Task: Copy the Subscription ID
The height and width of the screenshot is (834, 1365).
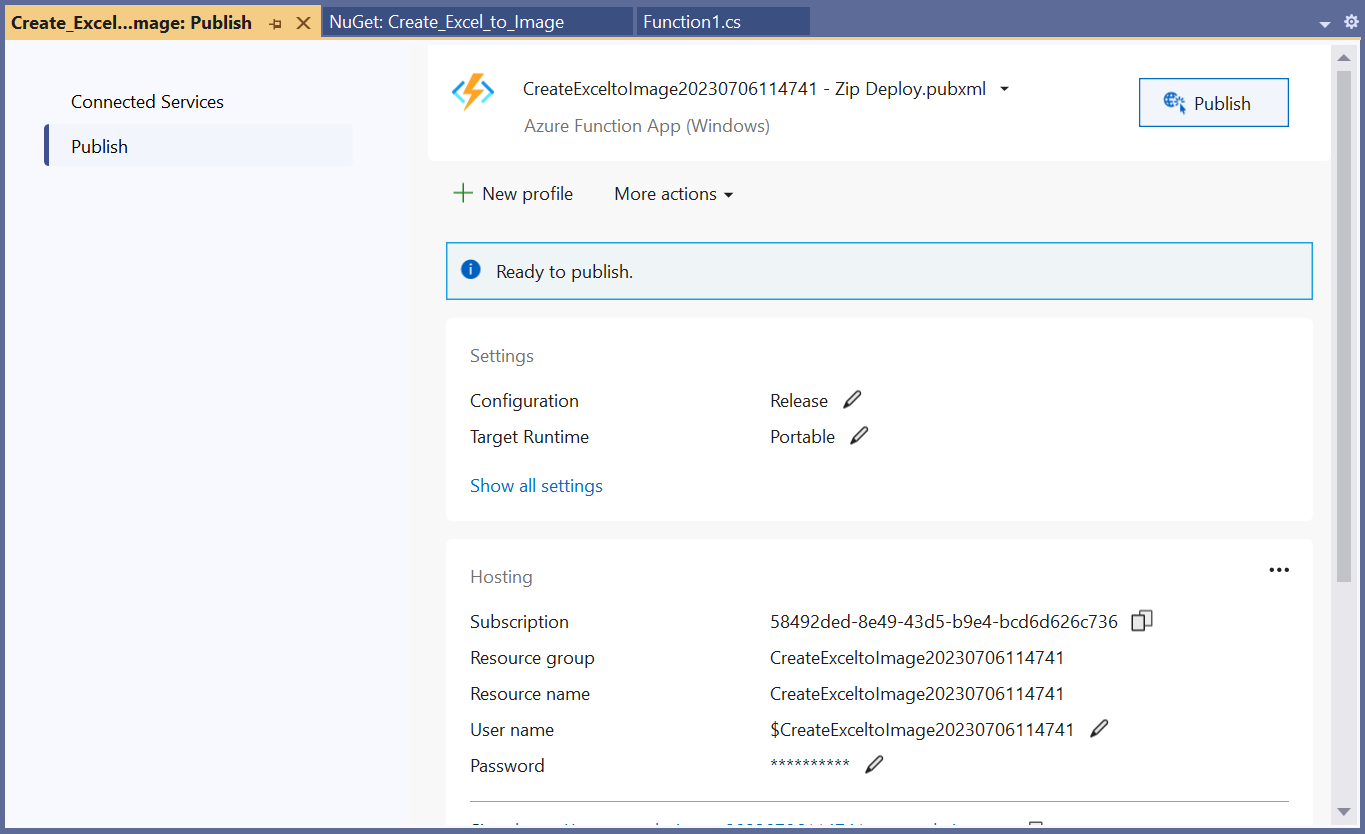Action: (1142, 621)
